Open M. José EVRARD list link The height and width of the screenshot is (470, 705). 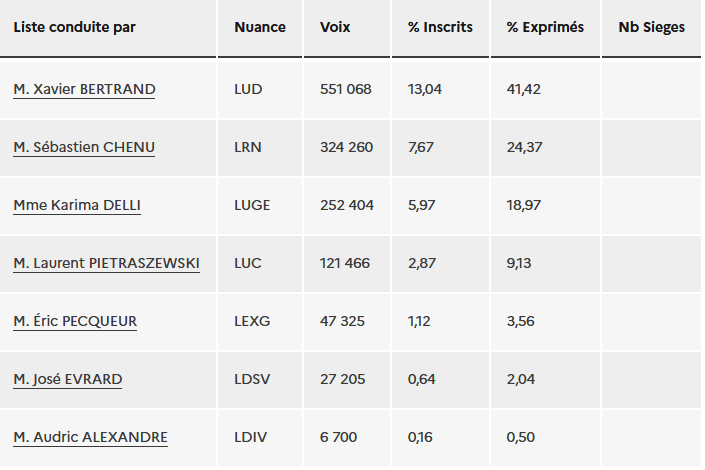67,379
